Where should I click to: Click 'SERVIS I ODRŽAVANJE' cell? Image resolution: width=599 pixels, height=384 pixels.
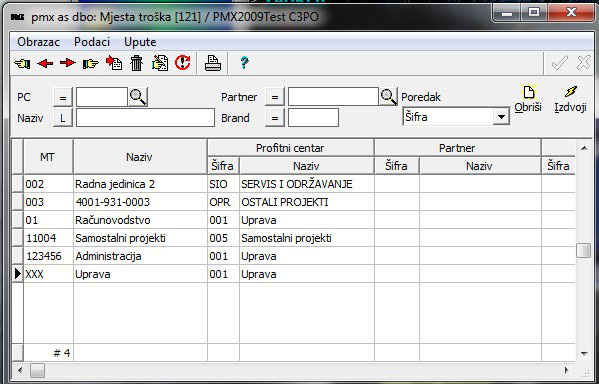click(306, 184)
